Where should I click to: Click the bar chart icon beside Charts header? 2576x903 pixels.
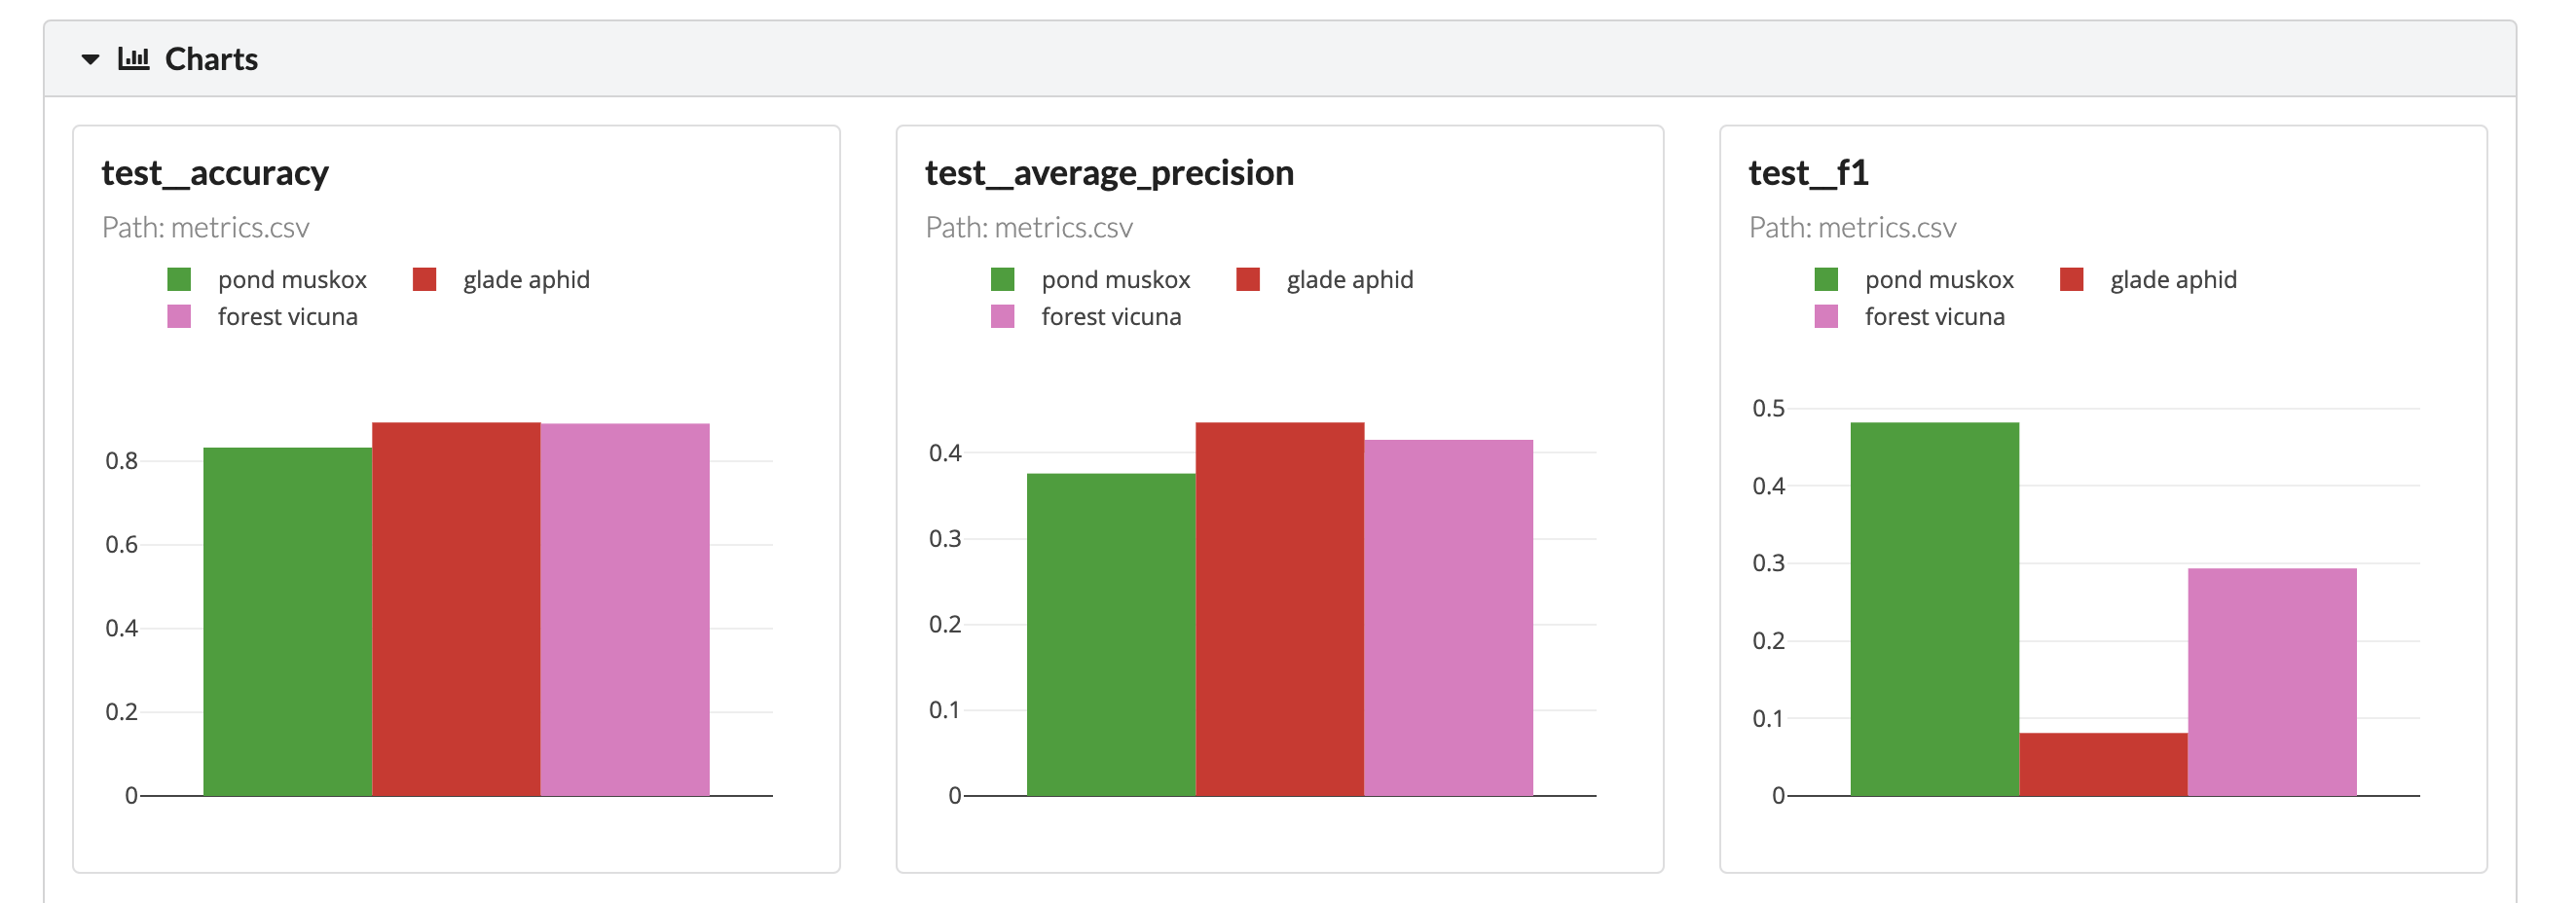(x=134, y=58)
